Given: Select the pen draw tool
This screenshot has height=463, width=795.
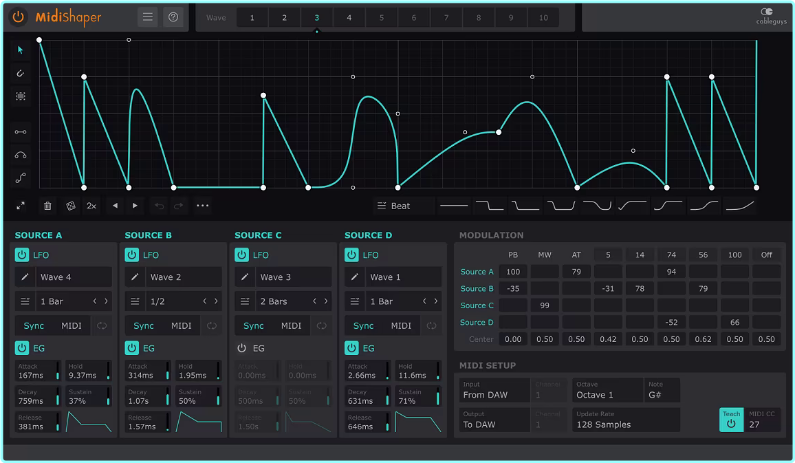Looking at the screenshot, I should [x=20, y=73].
